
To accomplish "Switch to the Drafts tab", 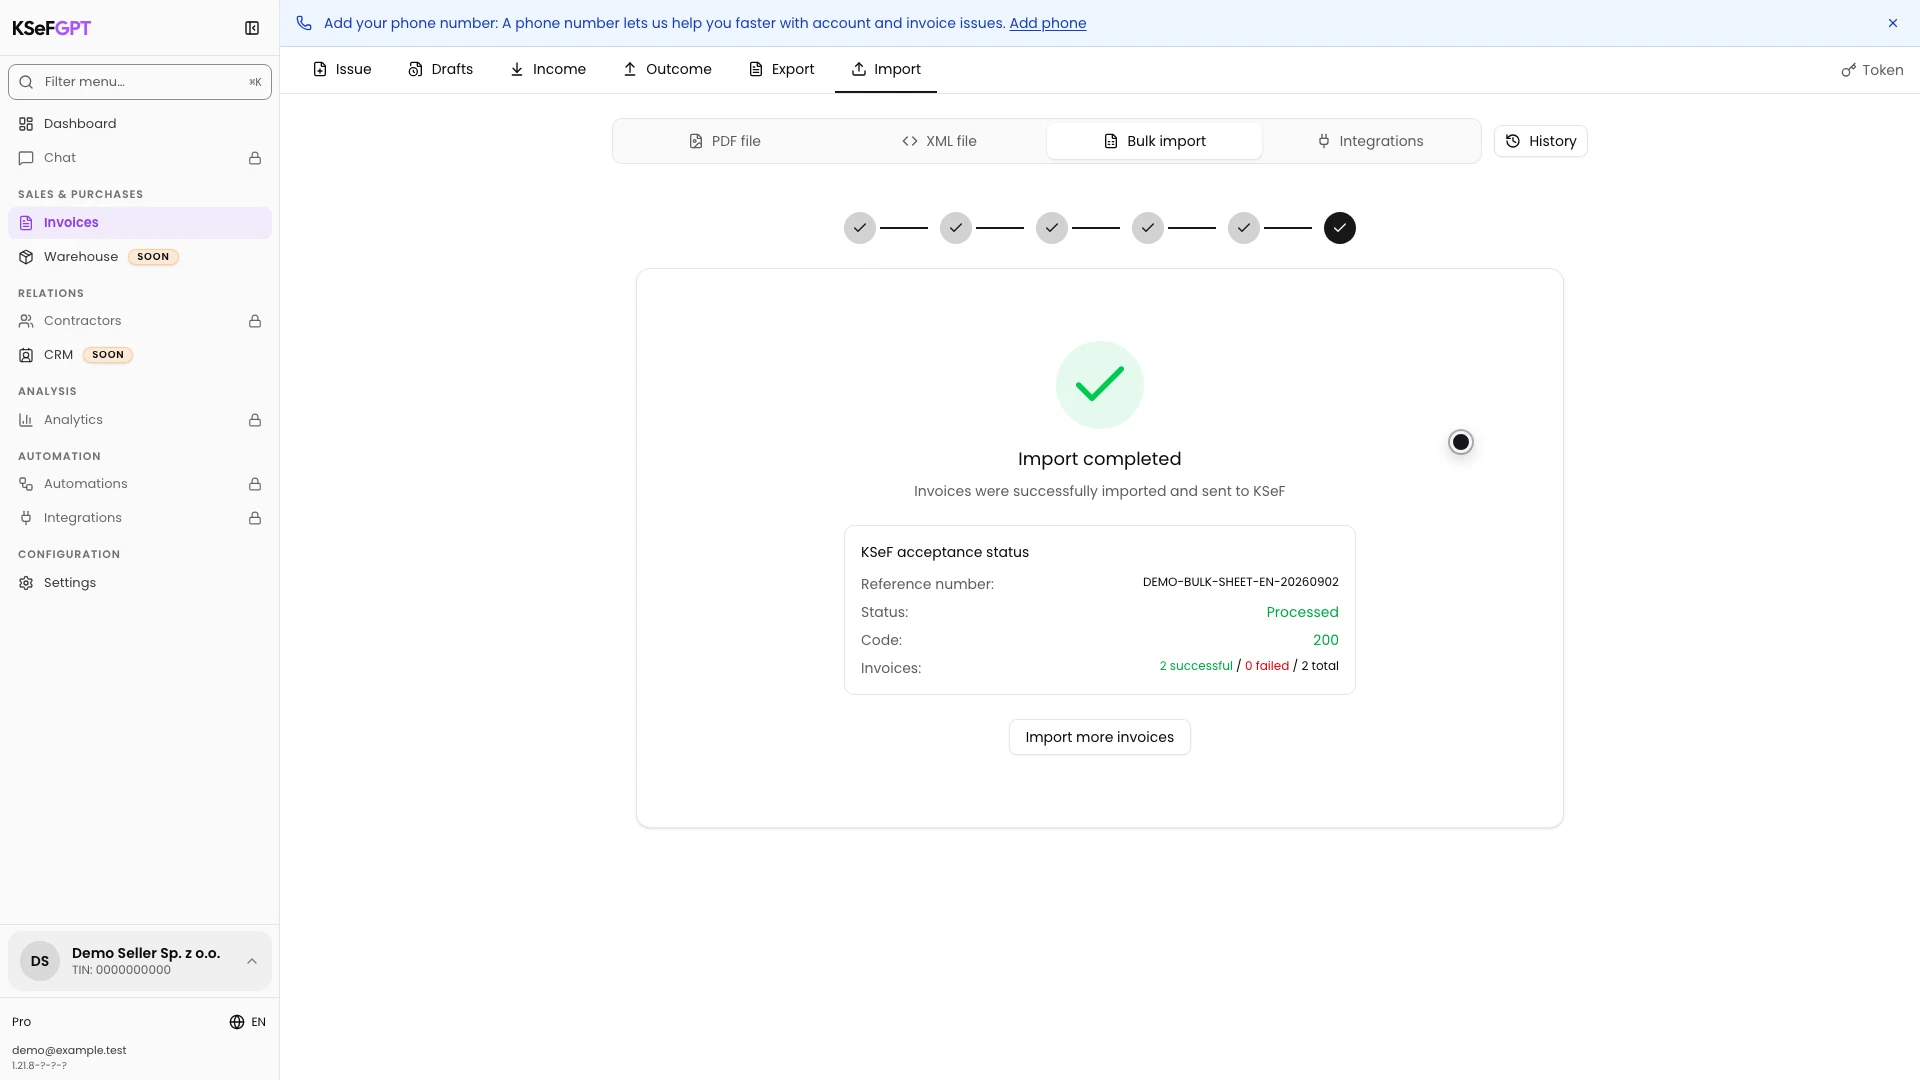I will pos(440,69).
